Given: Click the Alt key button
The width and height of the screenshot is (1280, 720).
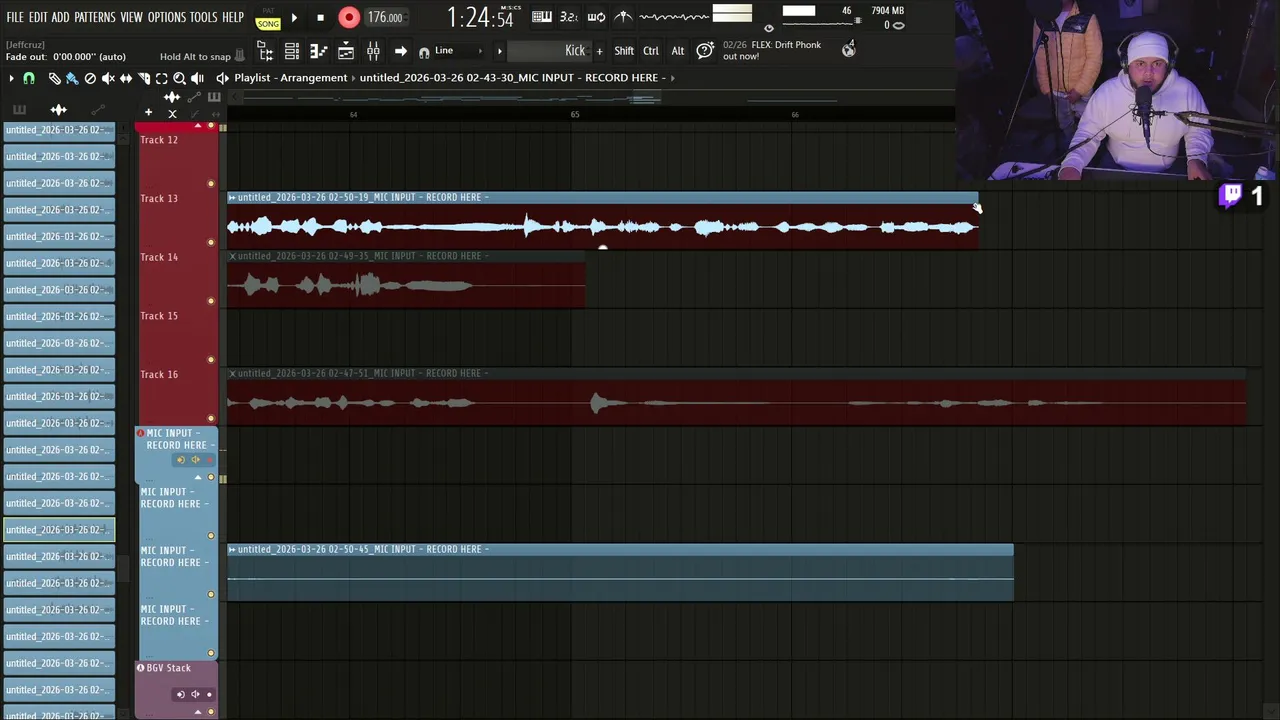Looking at the screenshot, I should (x=678, y=51).
